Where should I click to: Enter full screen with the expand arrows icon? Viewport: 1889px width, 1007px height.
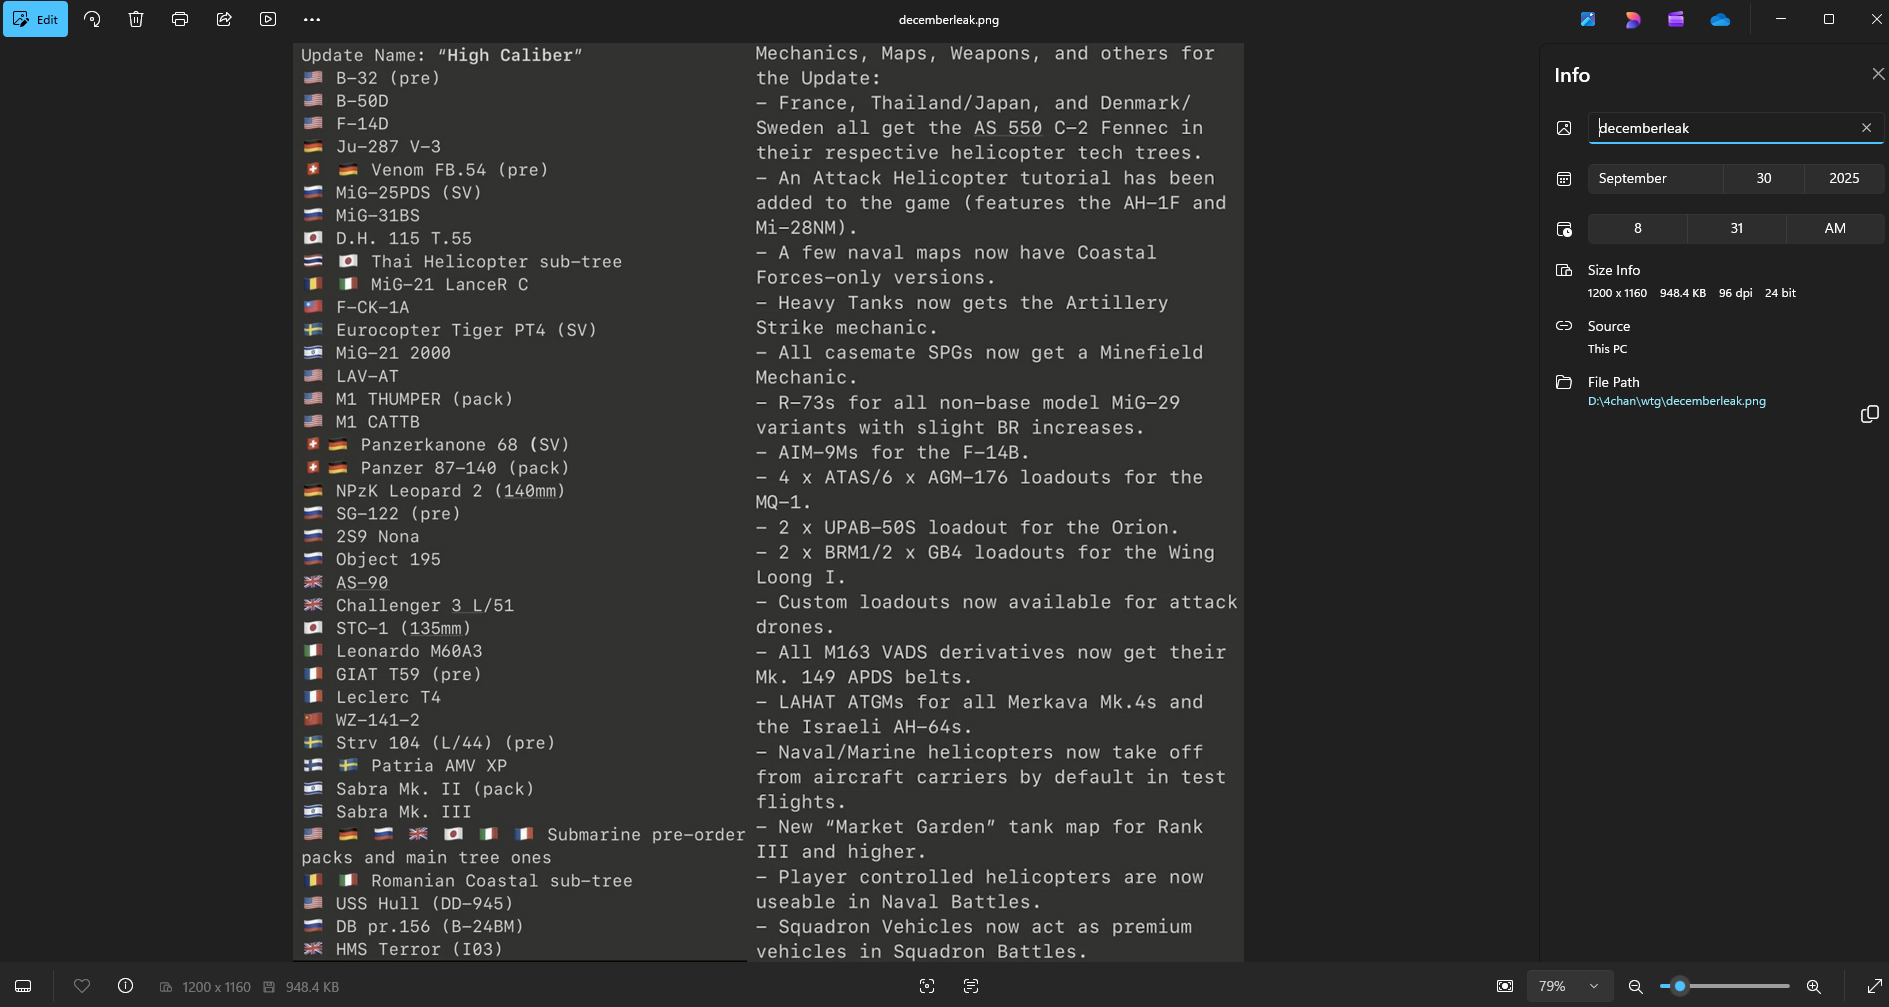pos(1874,986)
